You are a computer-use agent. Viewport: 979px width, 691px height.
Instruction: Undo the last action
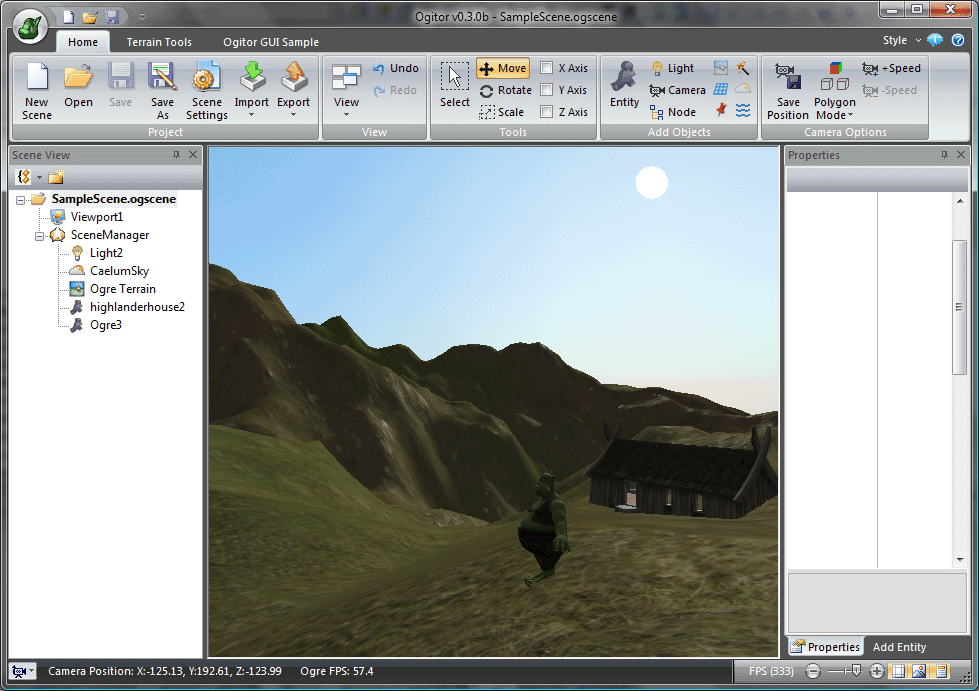(x=396, y=68)
